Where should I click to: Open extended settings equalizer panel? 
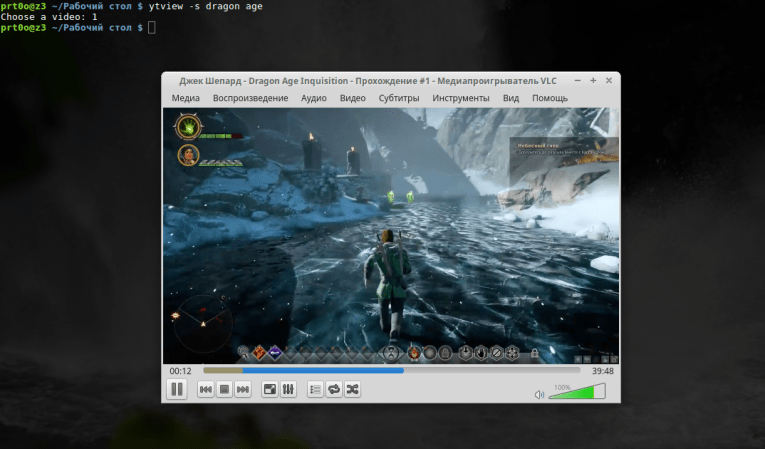coord(288,389)
